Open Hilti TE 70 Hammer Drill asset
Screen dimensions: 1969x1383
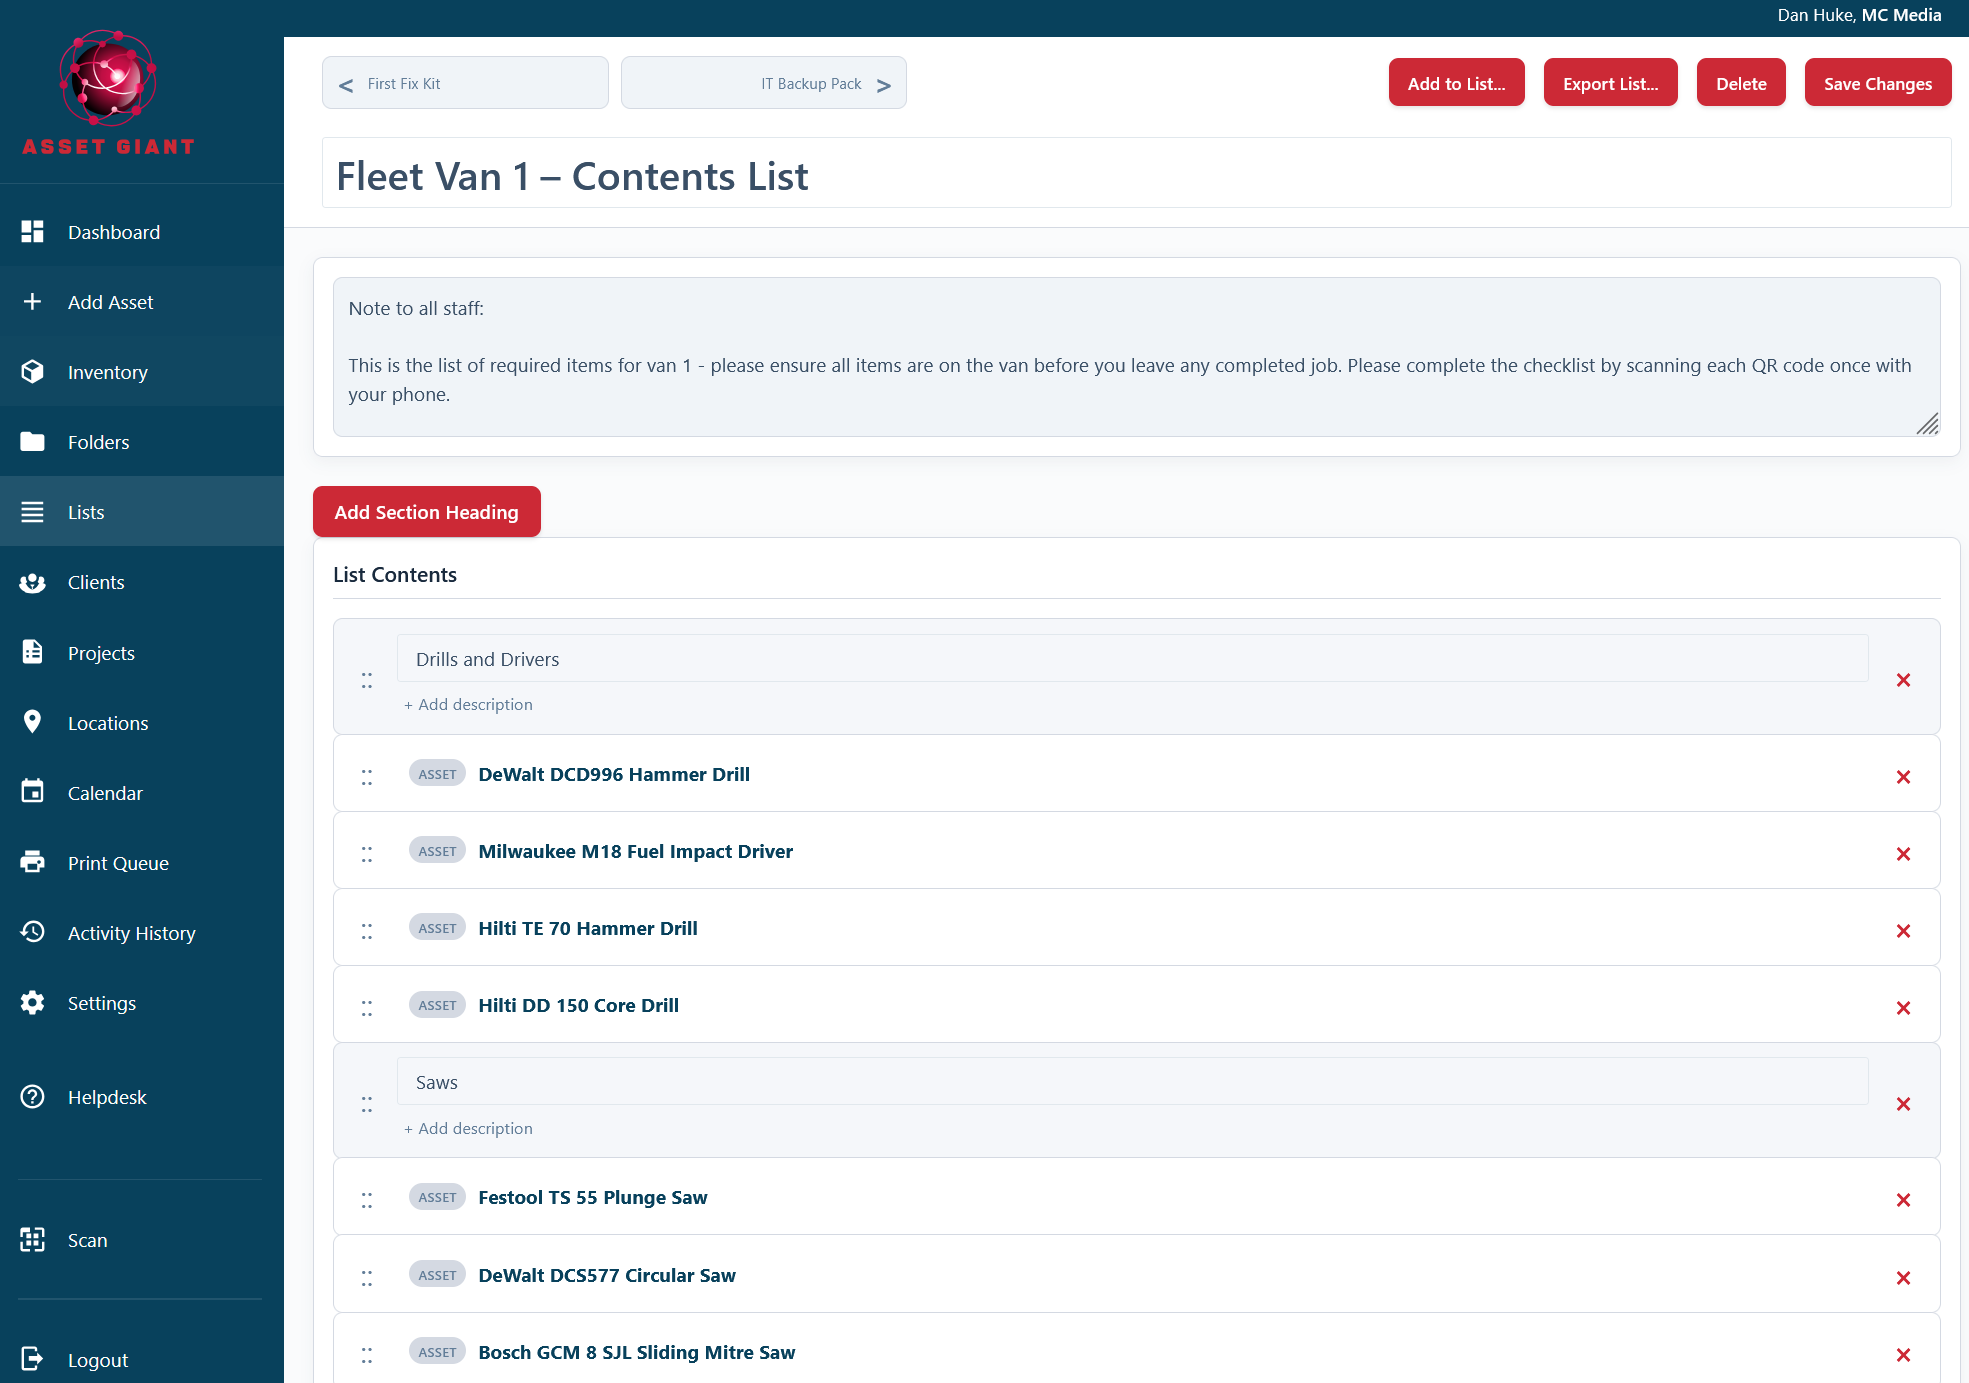[x=588, y=928]
